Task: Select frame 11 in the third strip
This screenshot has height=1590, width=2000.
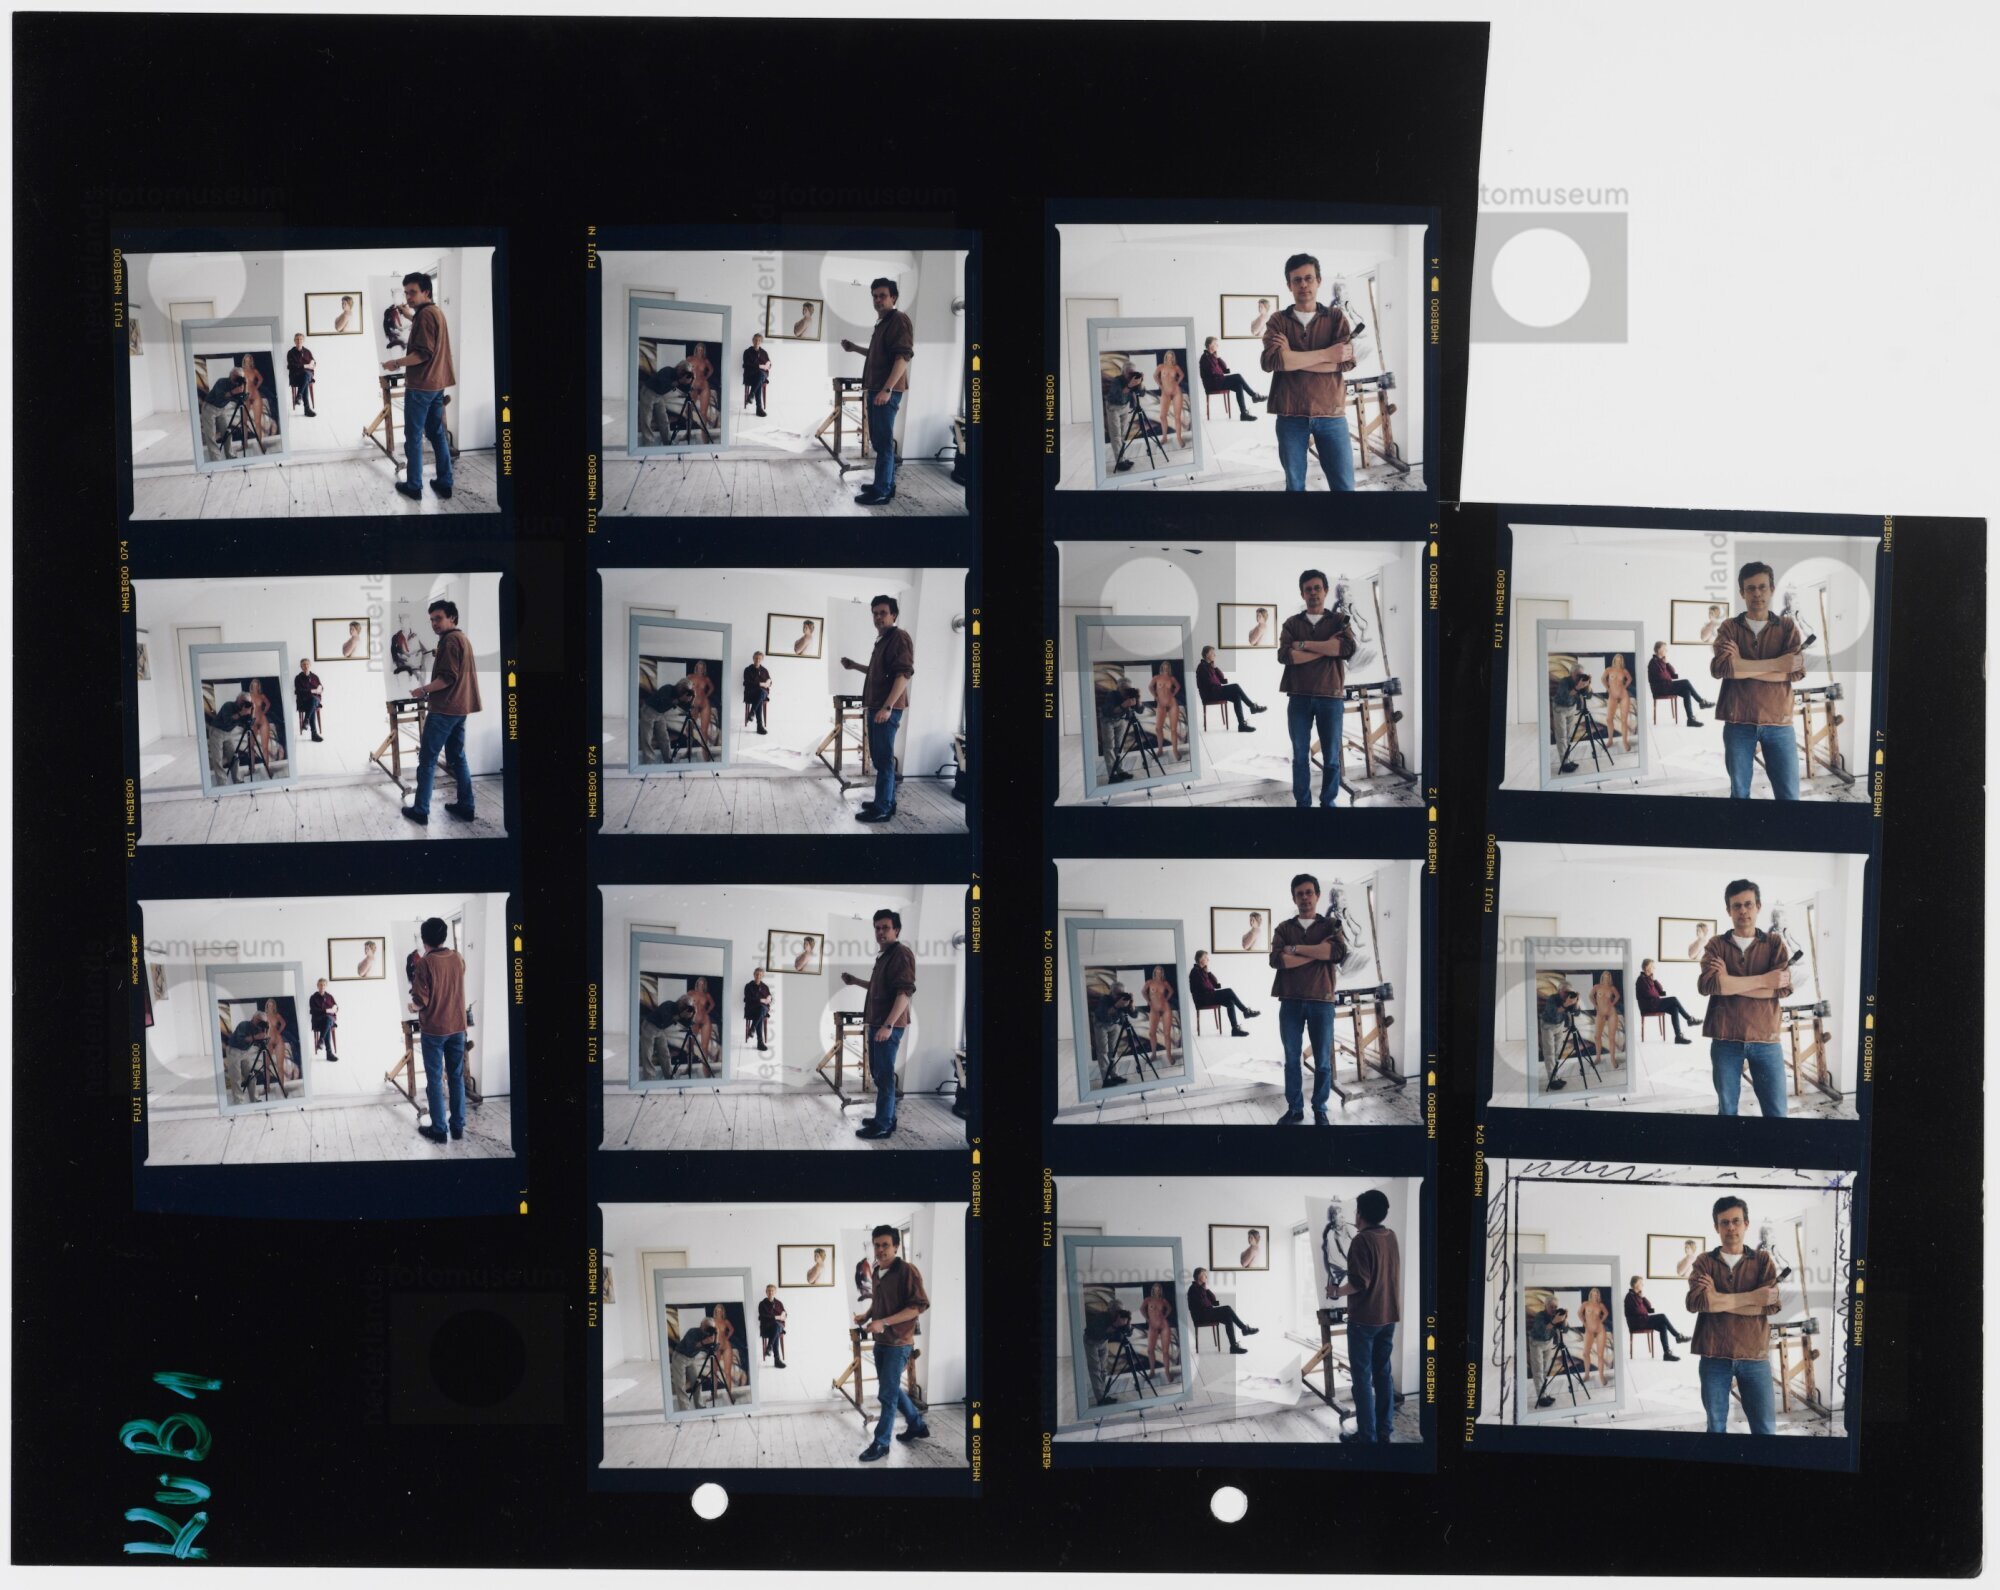Action: [x=1240, y=992]
